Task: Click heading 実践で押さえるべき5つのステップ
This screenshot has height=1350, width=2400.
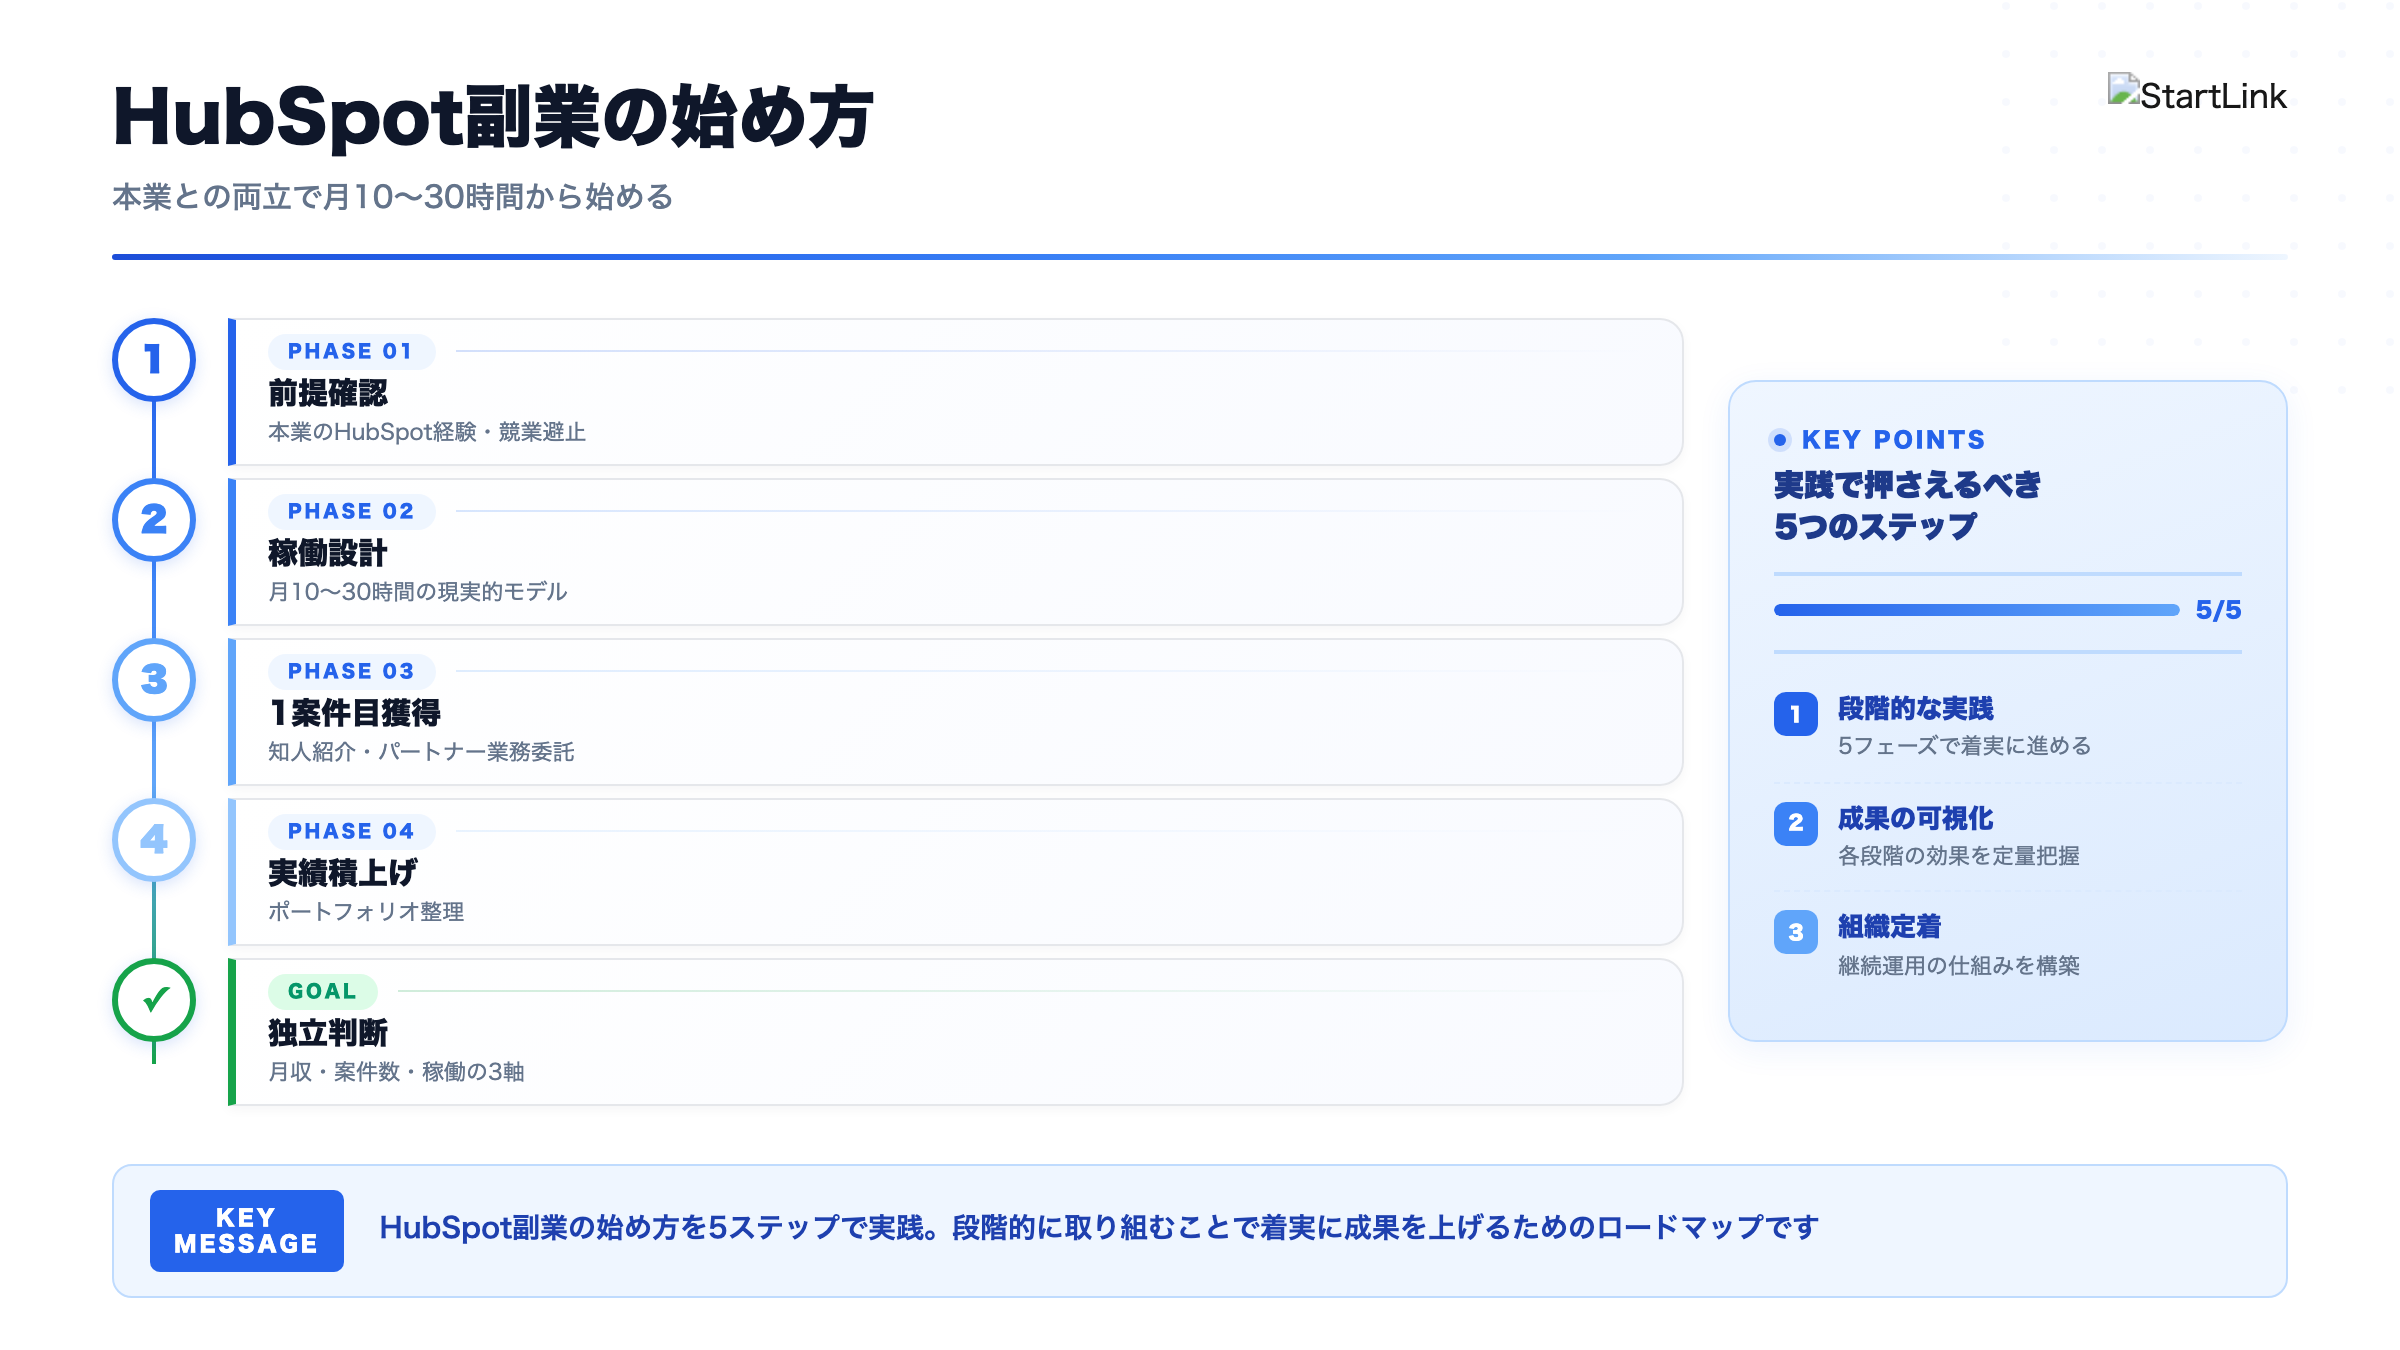Action: 1907,506
